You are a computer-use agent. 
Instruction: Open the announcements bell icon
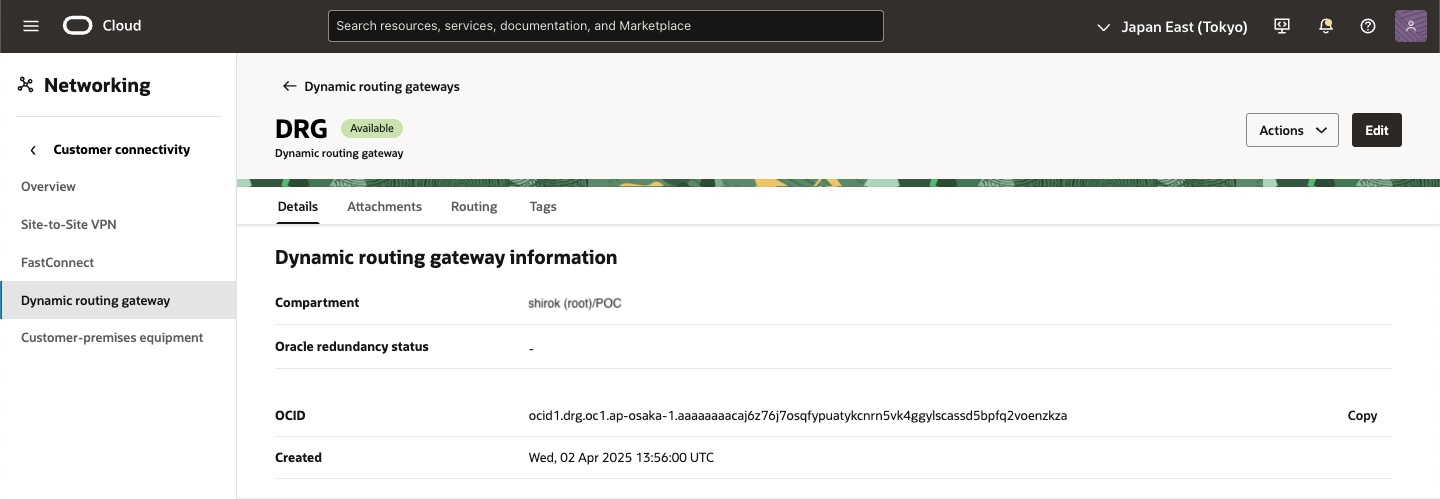(x=1326, y=26)
